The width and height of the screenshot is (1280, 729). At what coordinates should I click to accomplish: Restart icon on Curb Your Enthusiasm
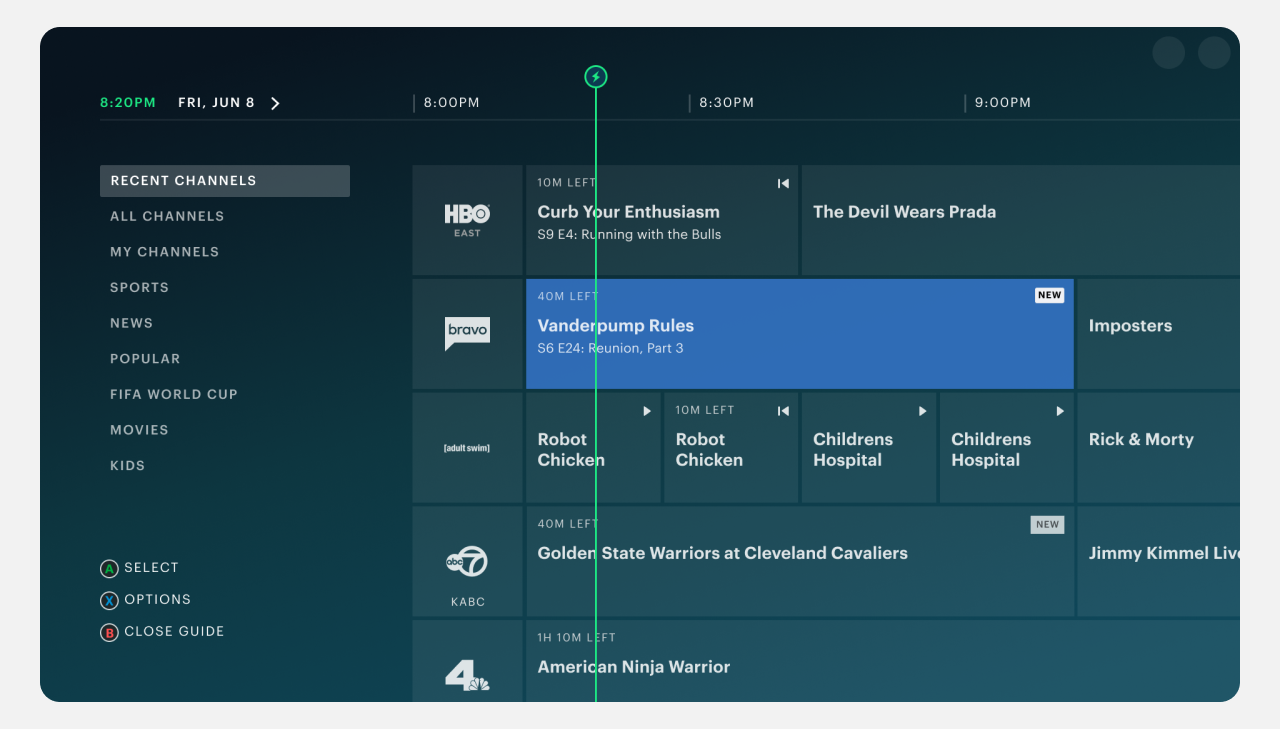coord(783,183)
